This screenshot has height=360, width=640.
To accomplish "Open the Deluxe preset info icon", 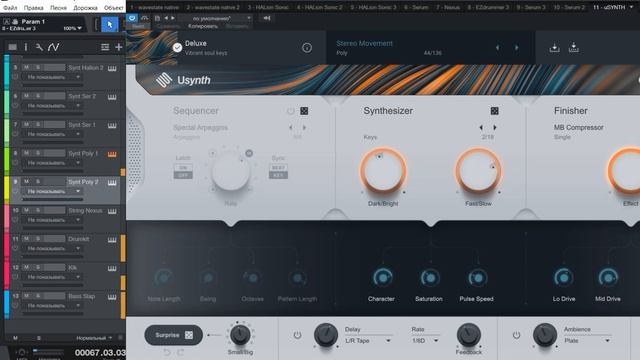I will (307, 48).
